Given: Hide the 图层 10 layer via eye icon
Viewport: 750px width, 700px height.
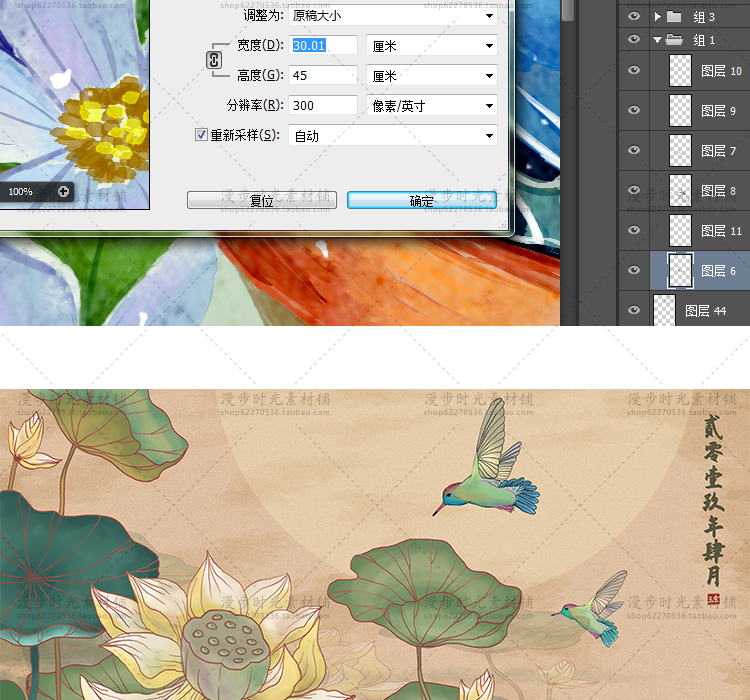Looking at the screenshot, I should pyautogui.click(x=632, y=70).
